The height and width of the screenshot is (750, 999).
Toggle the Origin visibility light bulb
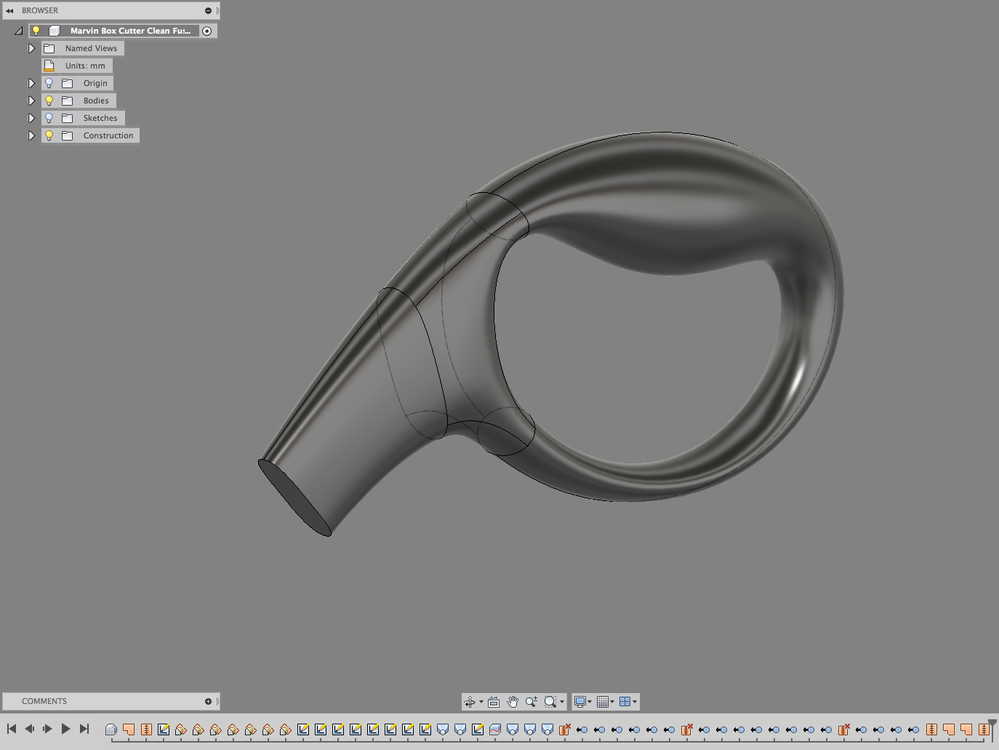[x=49, y=83]
